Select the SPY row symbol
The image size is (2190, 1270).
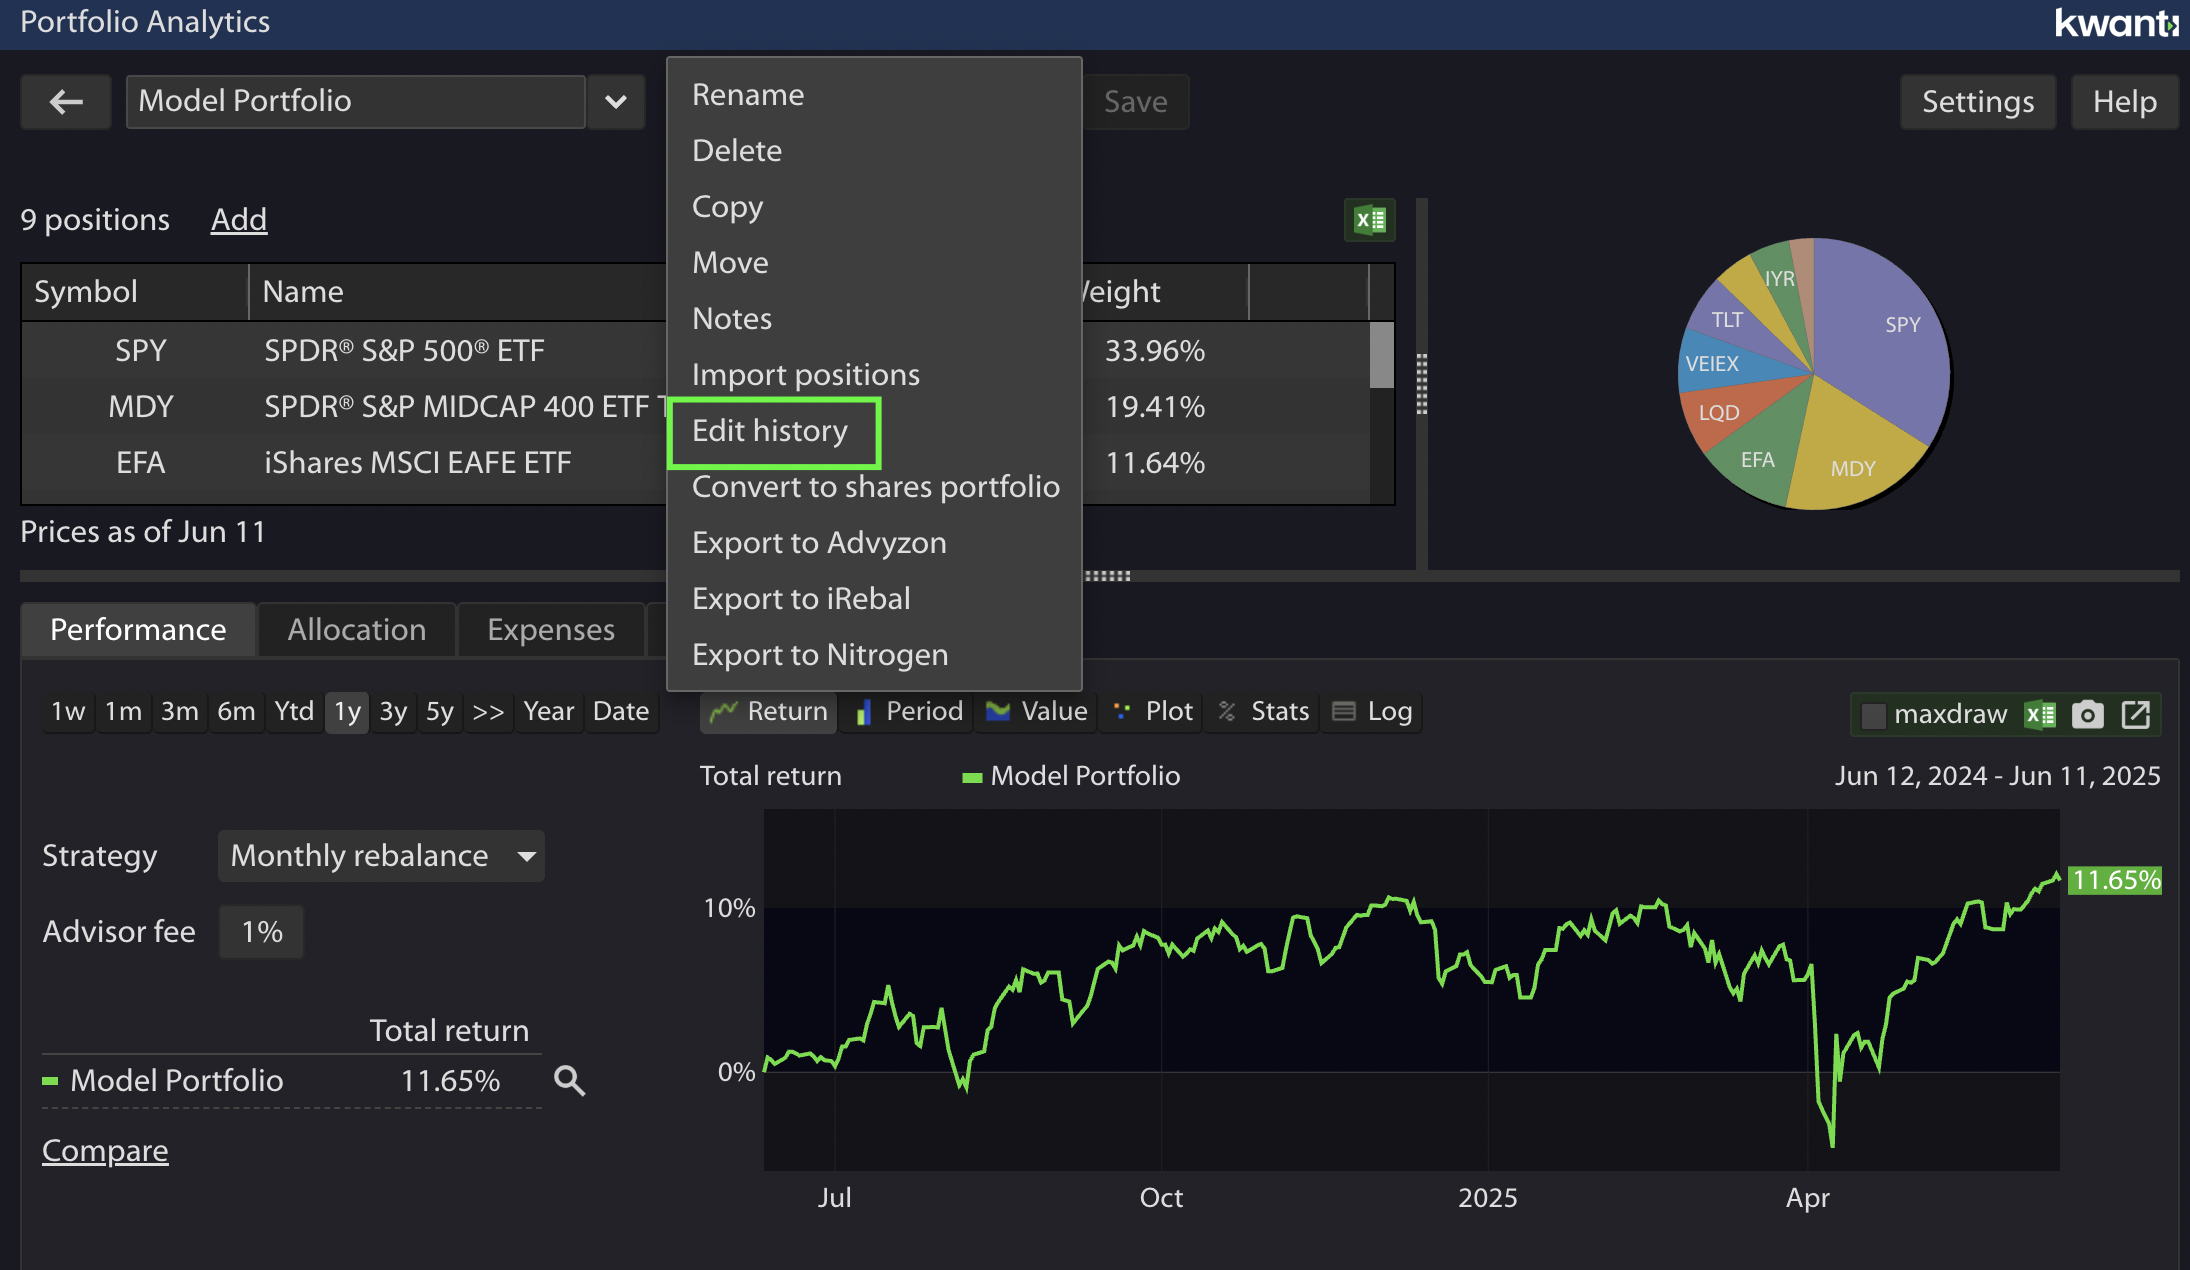[x=140, y=350]
